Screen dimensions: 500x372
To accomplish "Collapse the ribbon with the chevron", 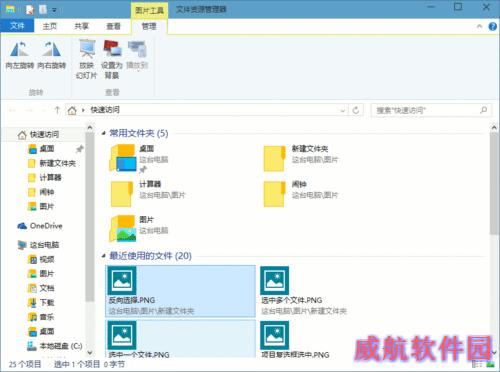I will pyautogui.click(x=479, y=26).
